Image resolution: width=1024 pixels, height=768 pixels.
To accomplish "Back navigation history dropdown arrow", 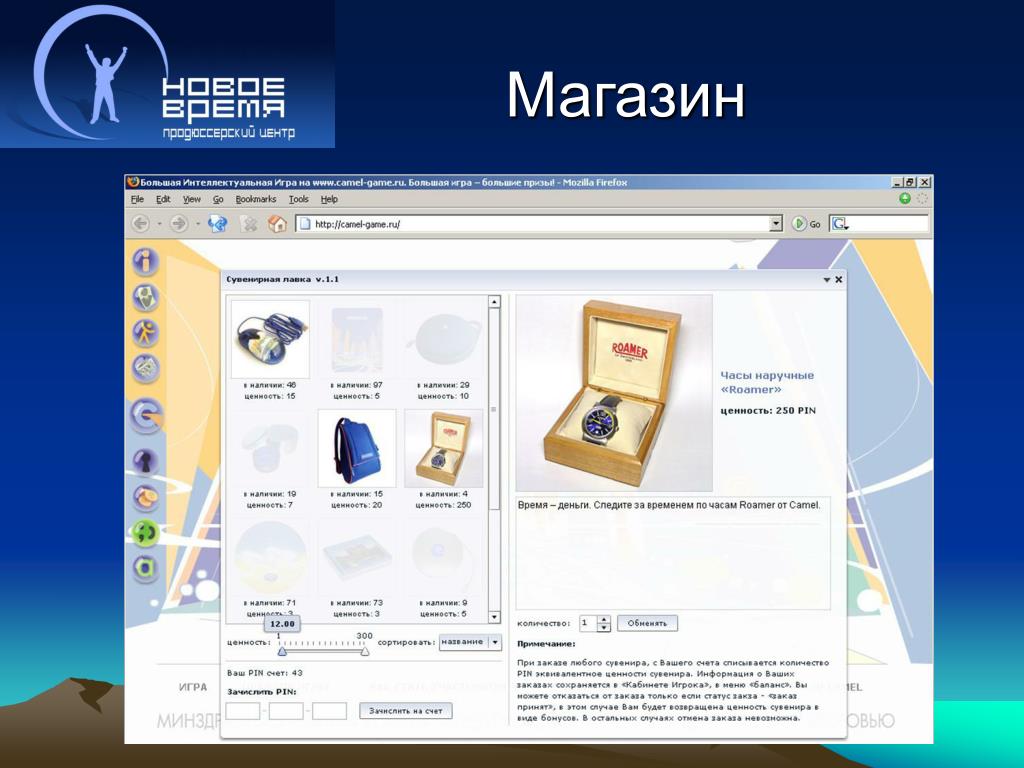I will (159, 224).
